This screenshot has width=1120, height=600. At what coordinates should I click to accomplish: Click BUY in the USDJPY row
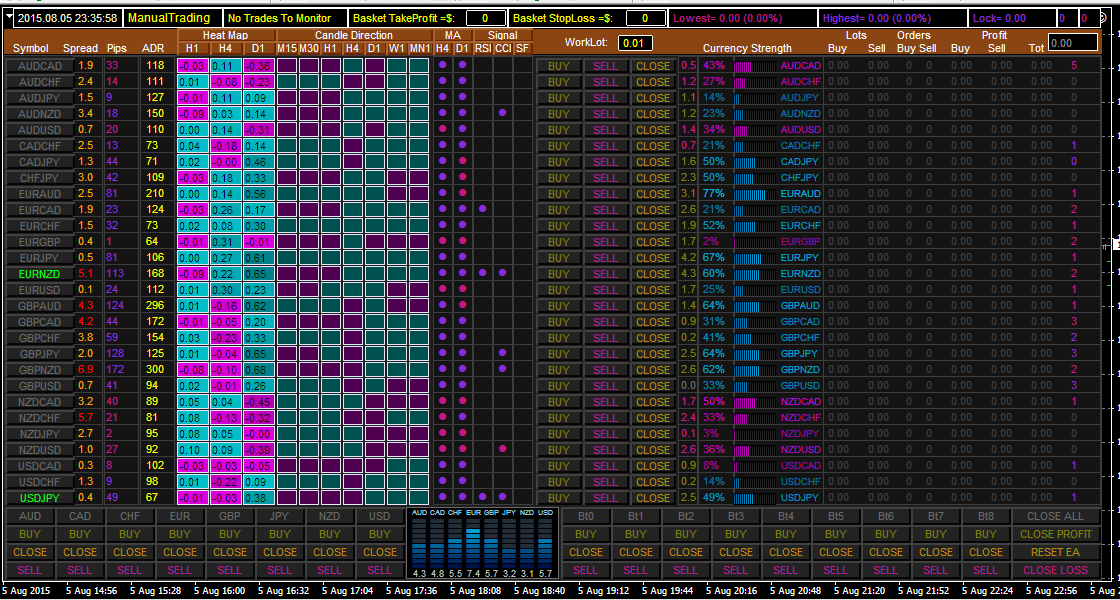pyautogui.click(x=559, y=497)
